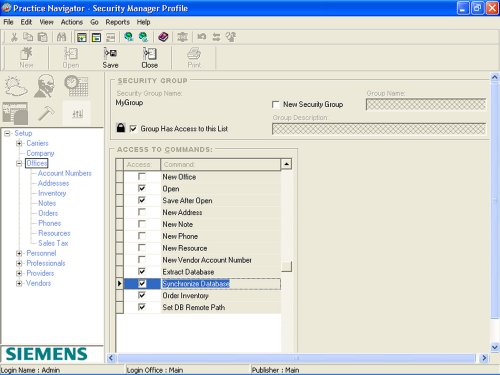Open the slider controls setup module
This screenshot has width=500, height=375.
tap(77, 114)
